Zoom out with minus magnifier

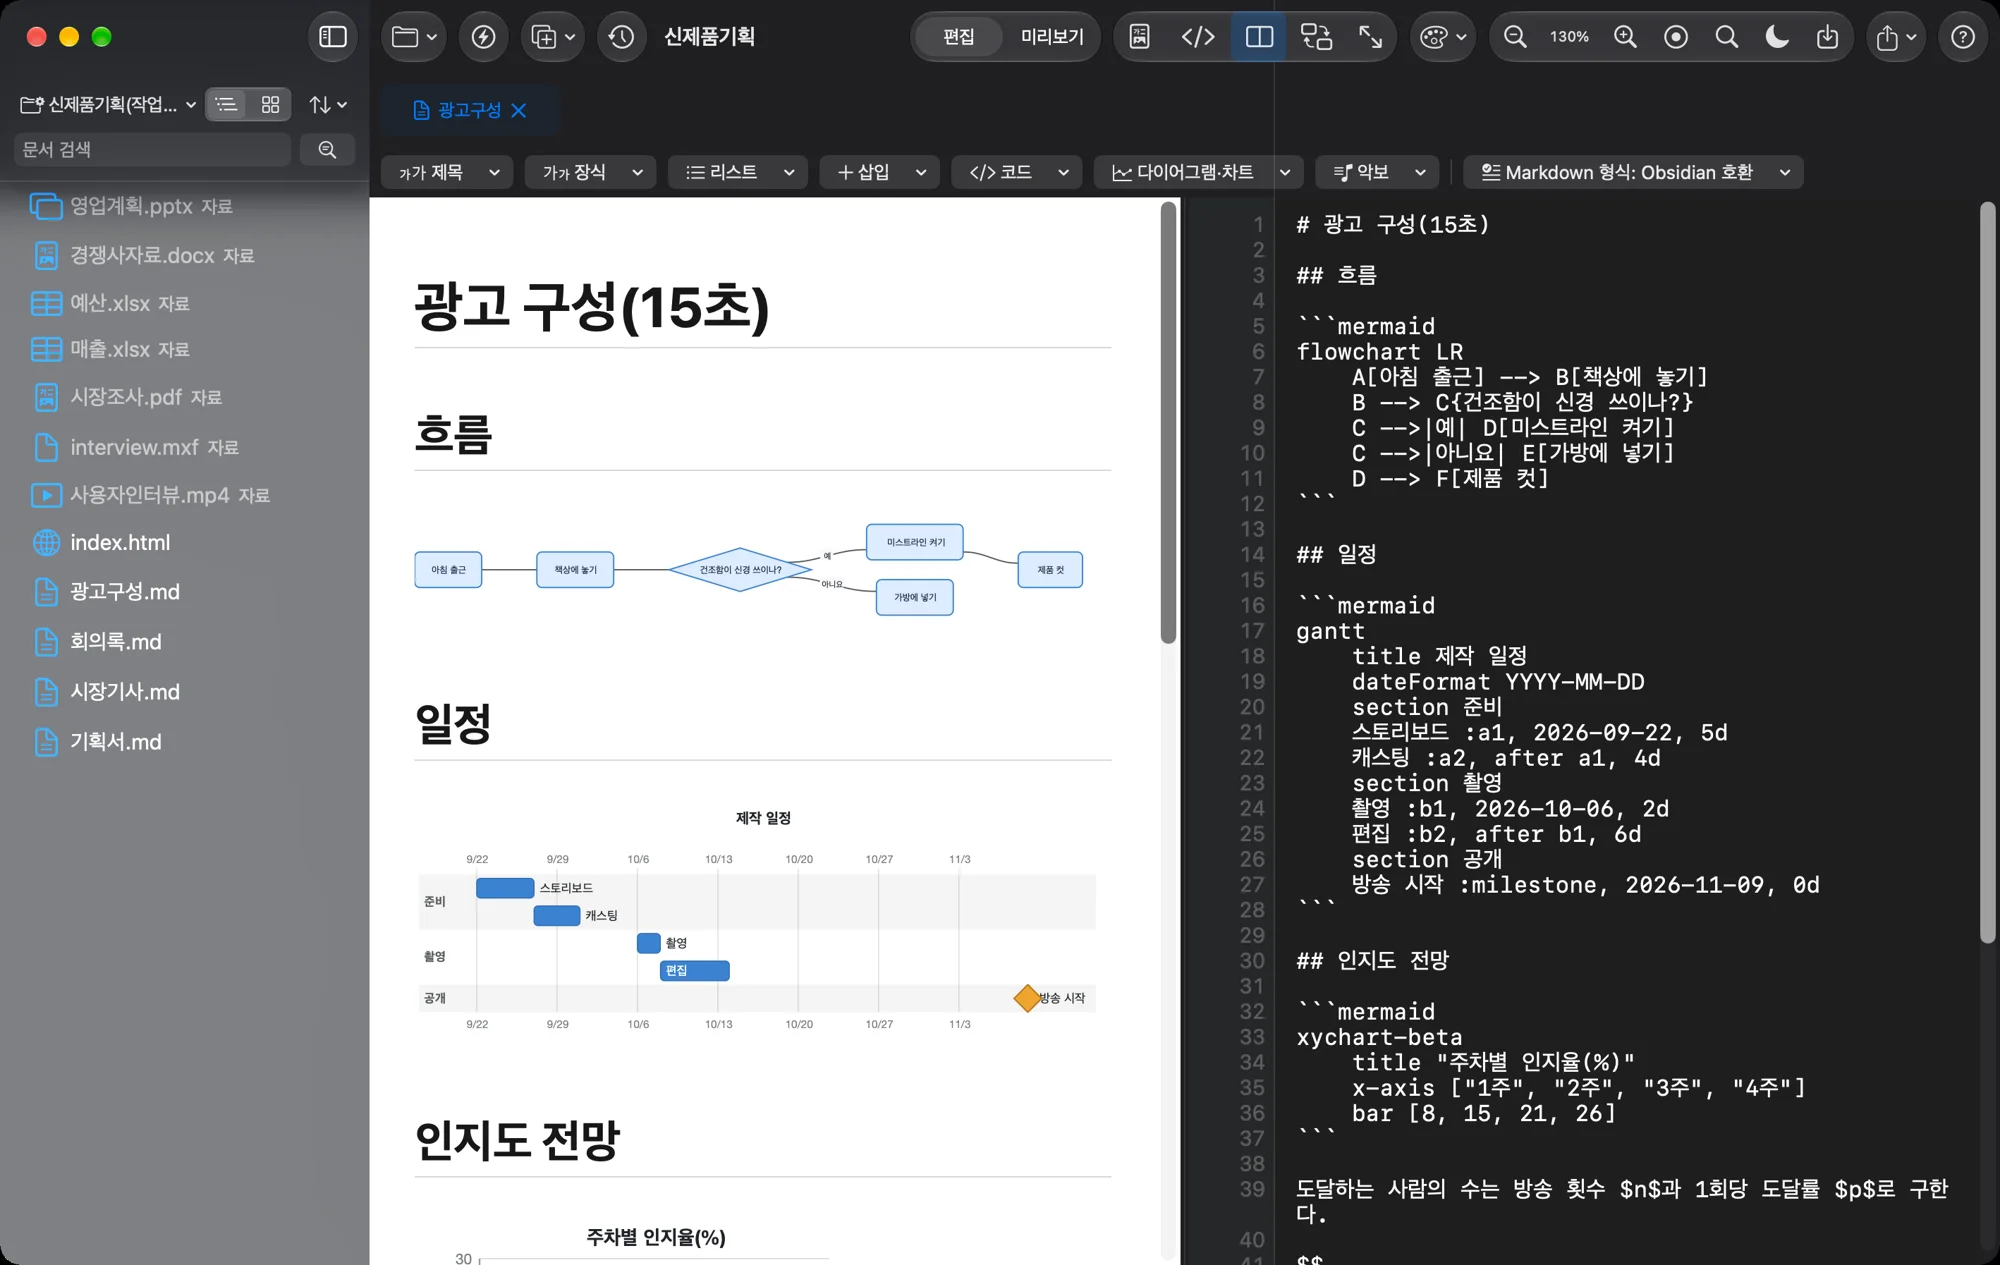[x=1515, y=37]
